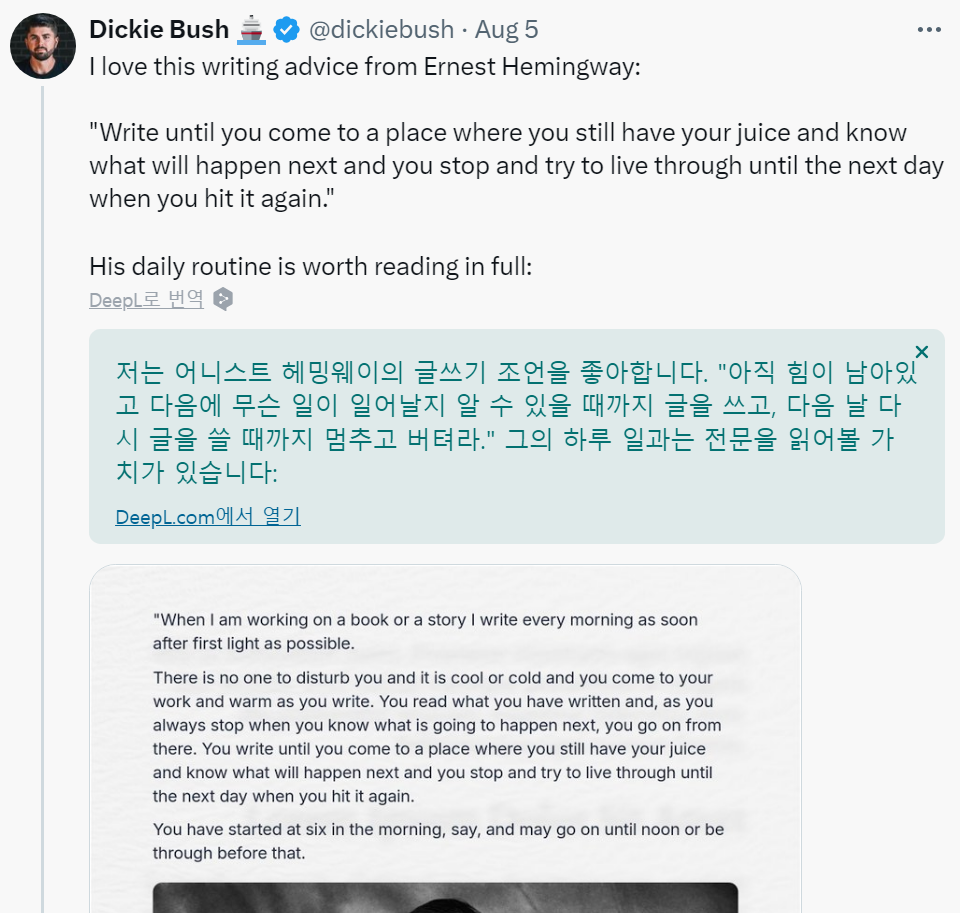Open the translation at "DeepL.com에서 열기"

pyautogui.click(x=207, y=516)
